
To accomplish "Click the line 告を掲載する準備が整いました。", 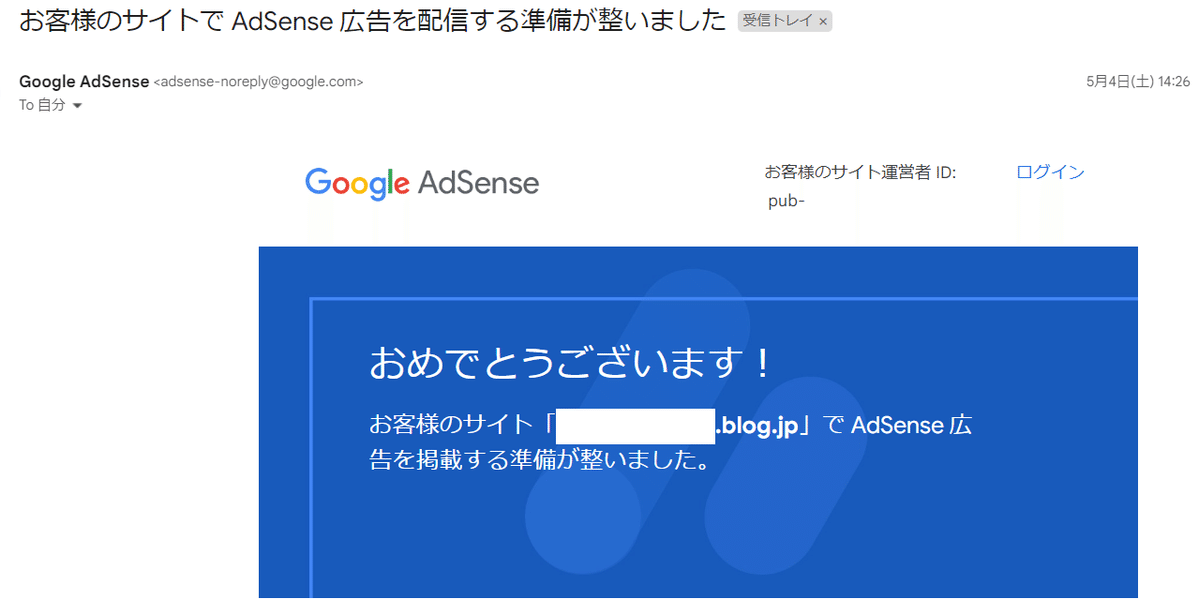I will pyautogui.click(x=539, y=461).
